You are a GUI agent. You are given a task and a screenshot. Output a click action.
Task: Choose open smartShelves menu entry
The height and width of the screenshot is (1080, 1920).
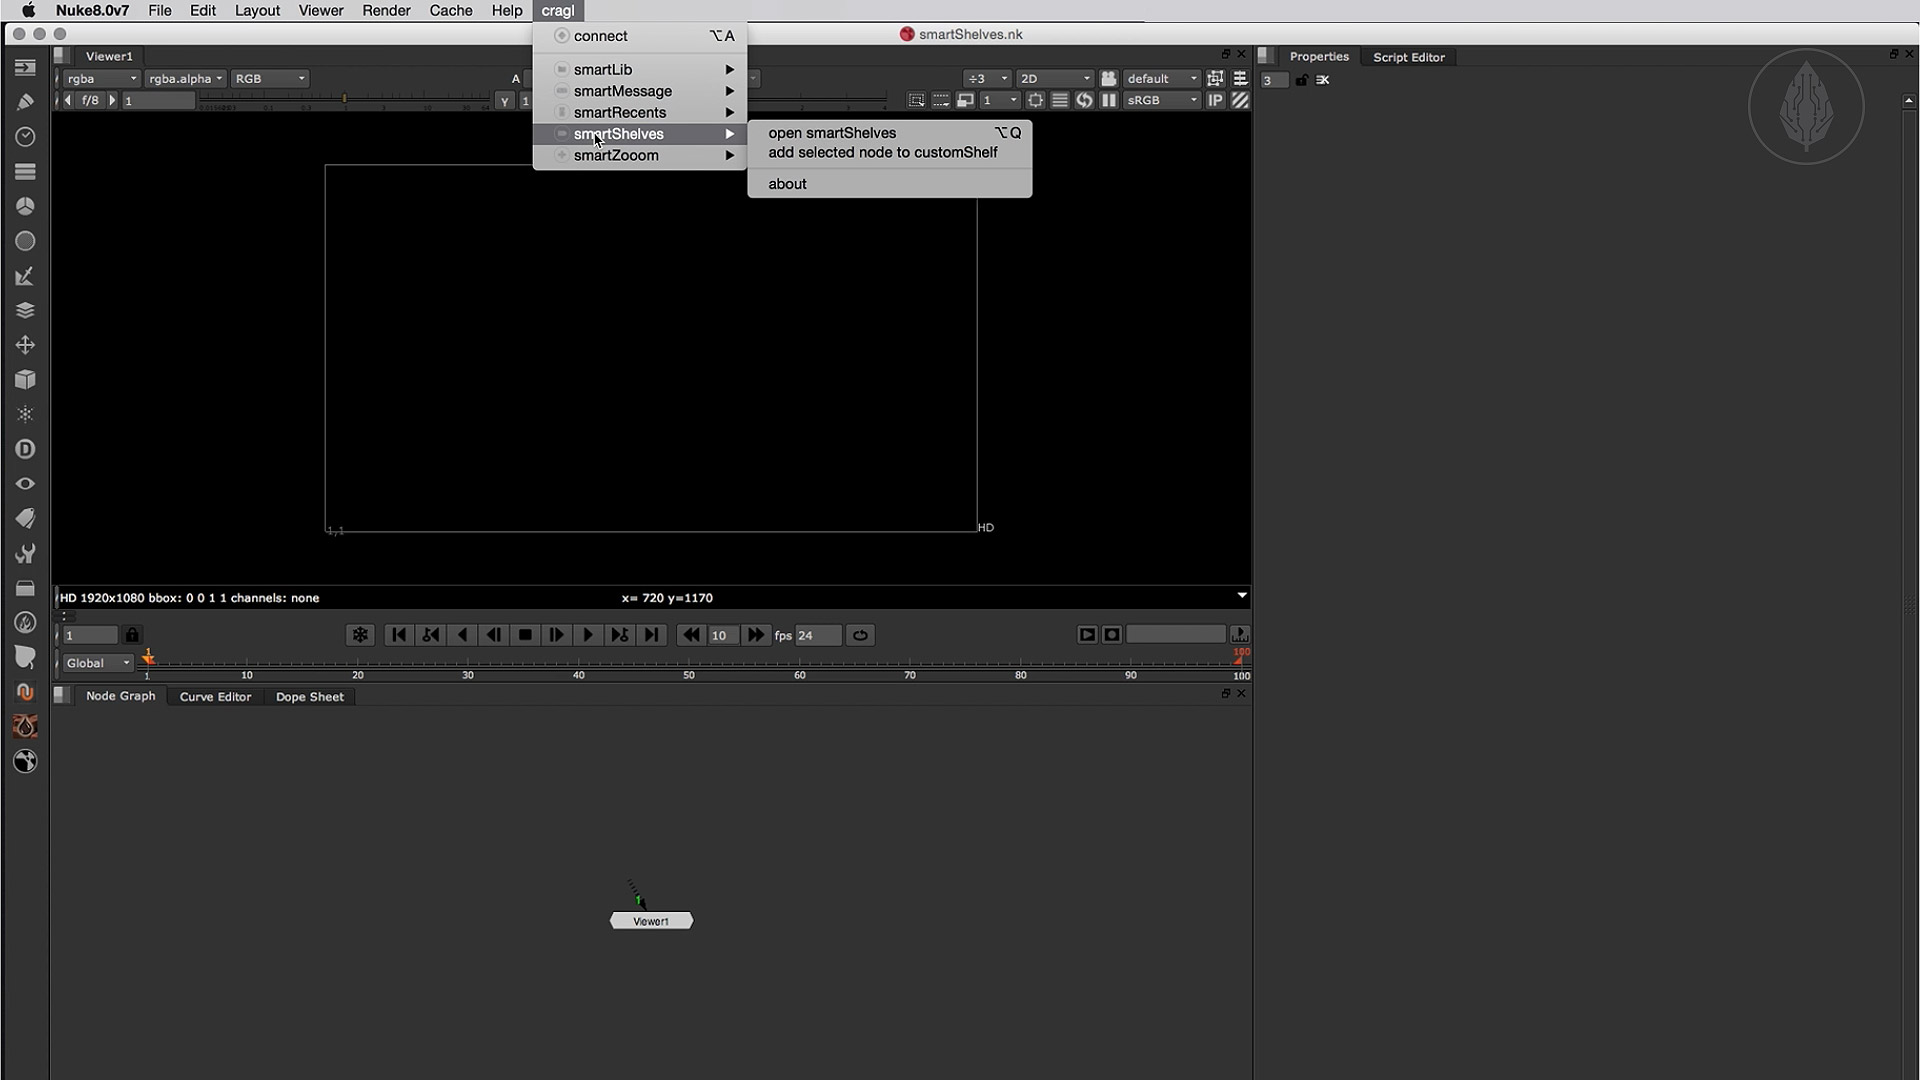[831, 133]
